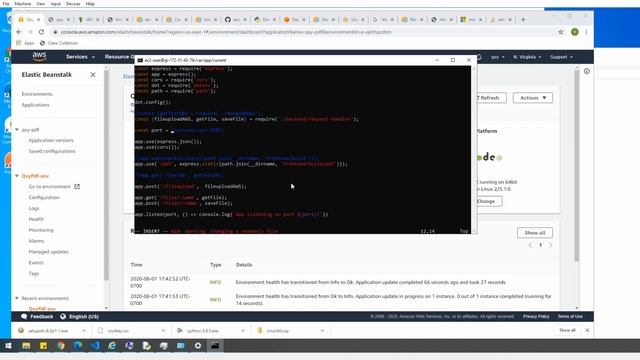The height and width of the screenshot is (360, 640).
Task: Open Chrome from the taskbar
Action: [61, 346]
